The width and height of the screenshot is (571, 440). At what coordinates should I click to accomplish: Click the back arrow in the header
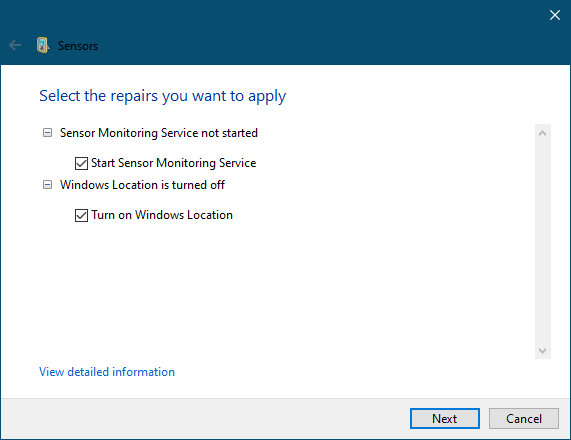coord(15,46)
